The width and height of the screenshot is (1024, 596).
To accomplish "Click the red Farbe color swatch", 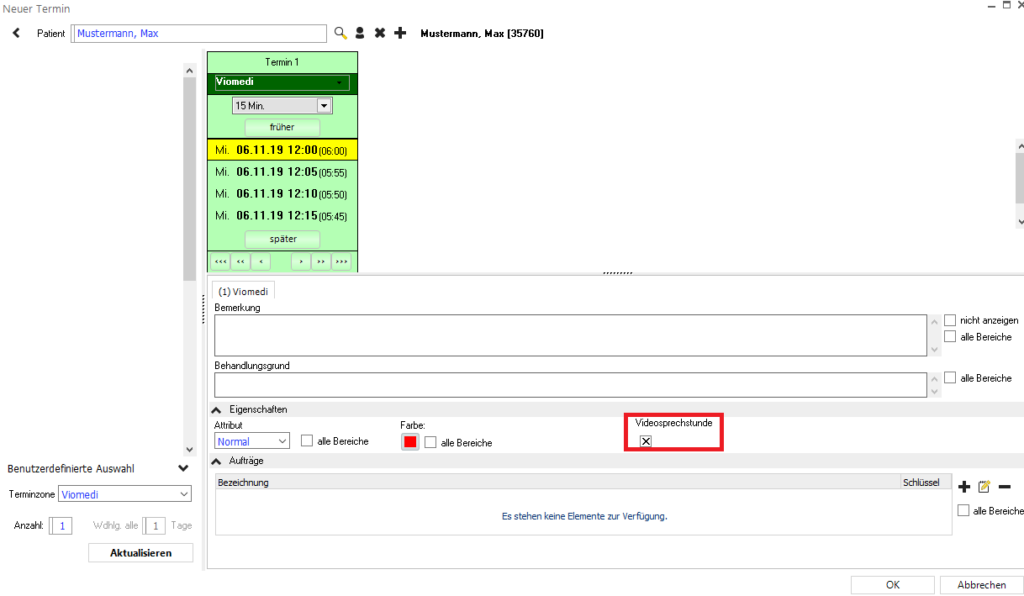I will click(x=409, y=442).
